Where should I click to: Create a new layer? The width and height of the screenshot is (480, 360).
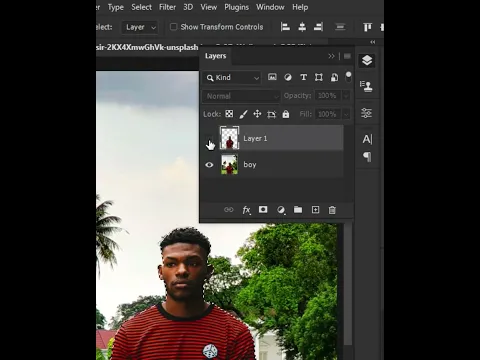pyautogui.click(x=315, y=210)
